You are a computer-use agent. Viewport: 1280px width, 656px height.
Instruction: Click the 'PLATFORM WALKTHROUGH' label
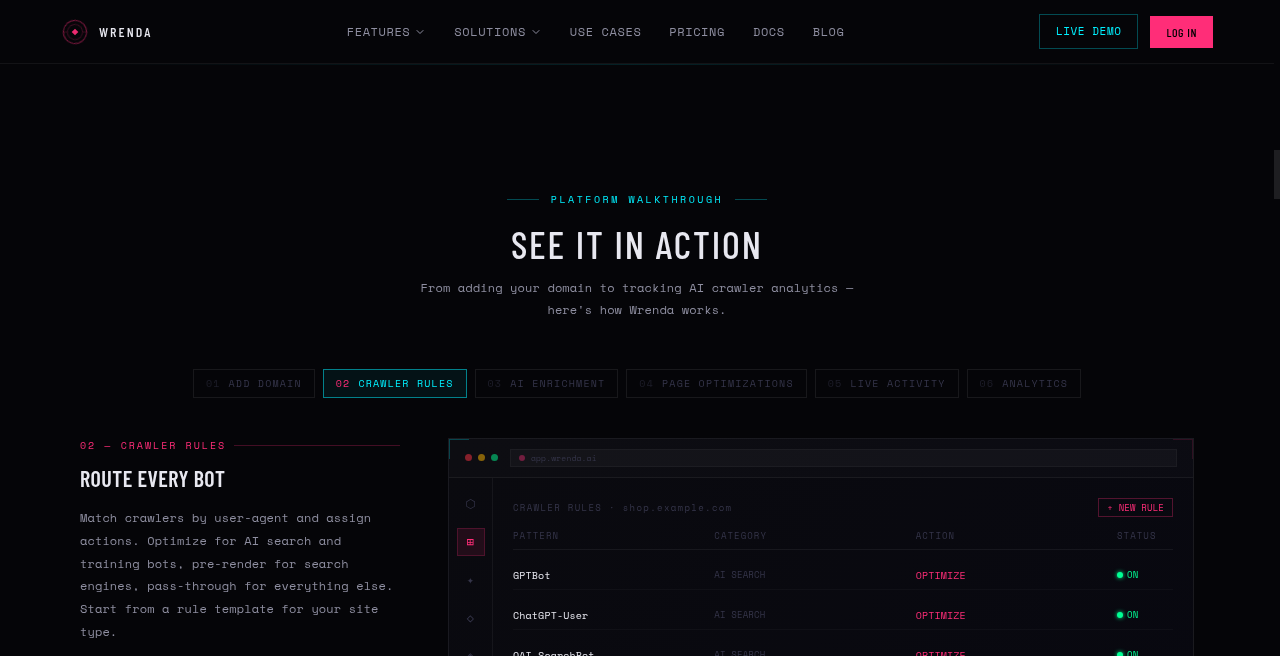pos(637,200)
